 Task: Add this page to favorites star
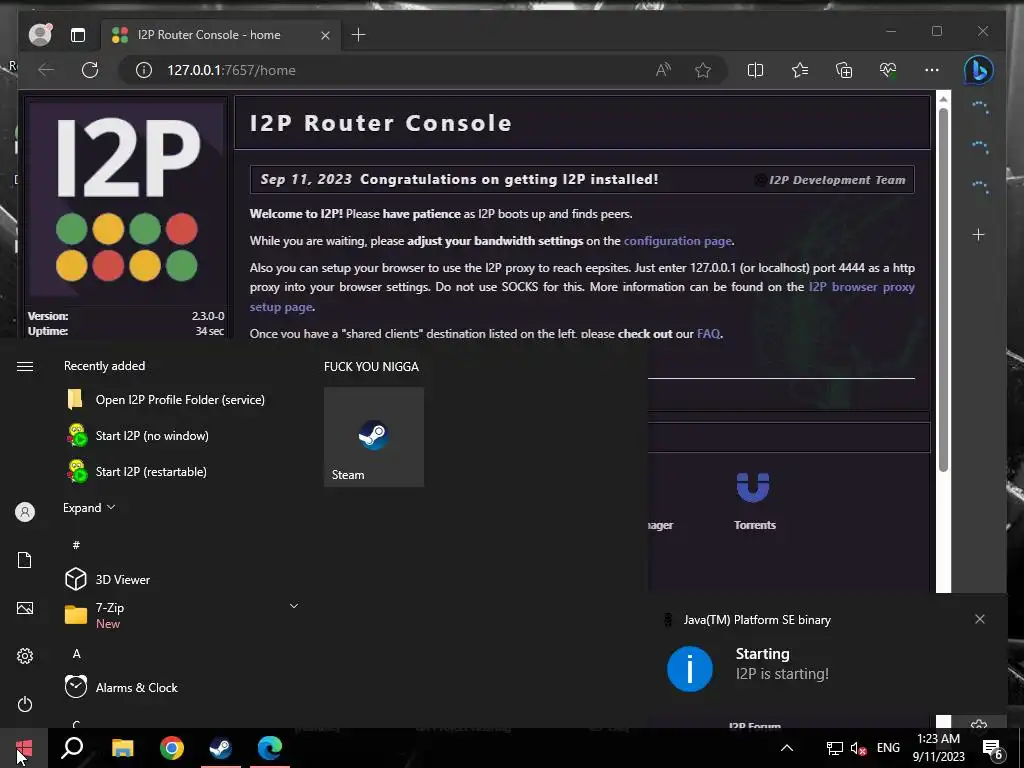(x=703, y=70)
